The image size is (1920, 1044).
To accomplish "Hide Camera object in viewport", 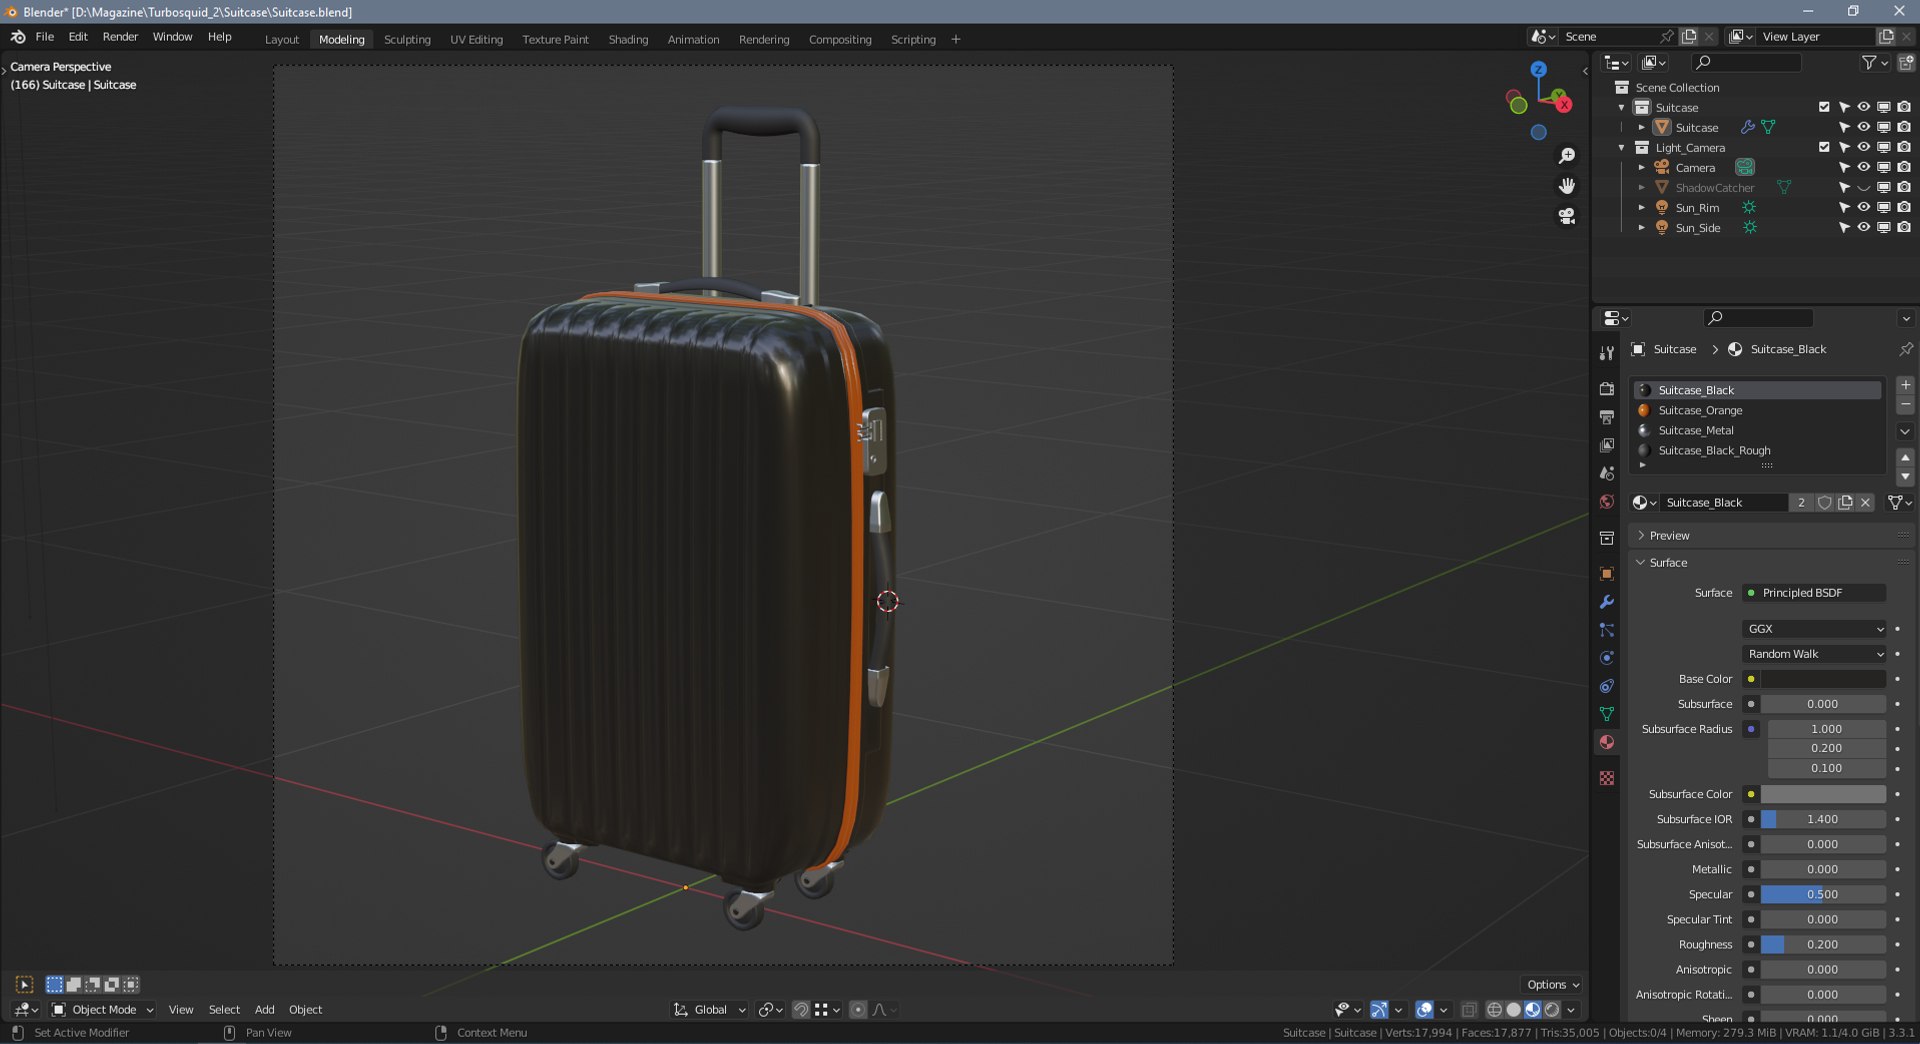I will 1864,167.
